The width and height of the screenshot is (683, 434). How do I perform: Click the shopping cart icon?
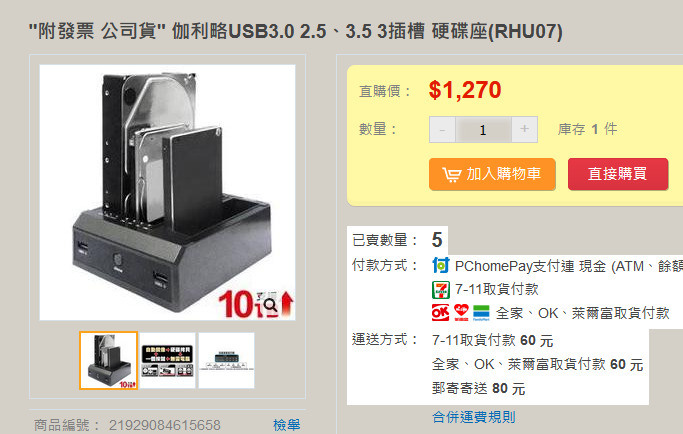pyautogui.click(x=451, y=174)
